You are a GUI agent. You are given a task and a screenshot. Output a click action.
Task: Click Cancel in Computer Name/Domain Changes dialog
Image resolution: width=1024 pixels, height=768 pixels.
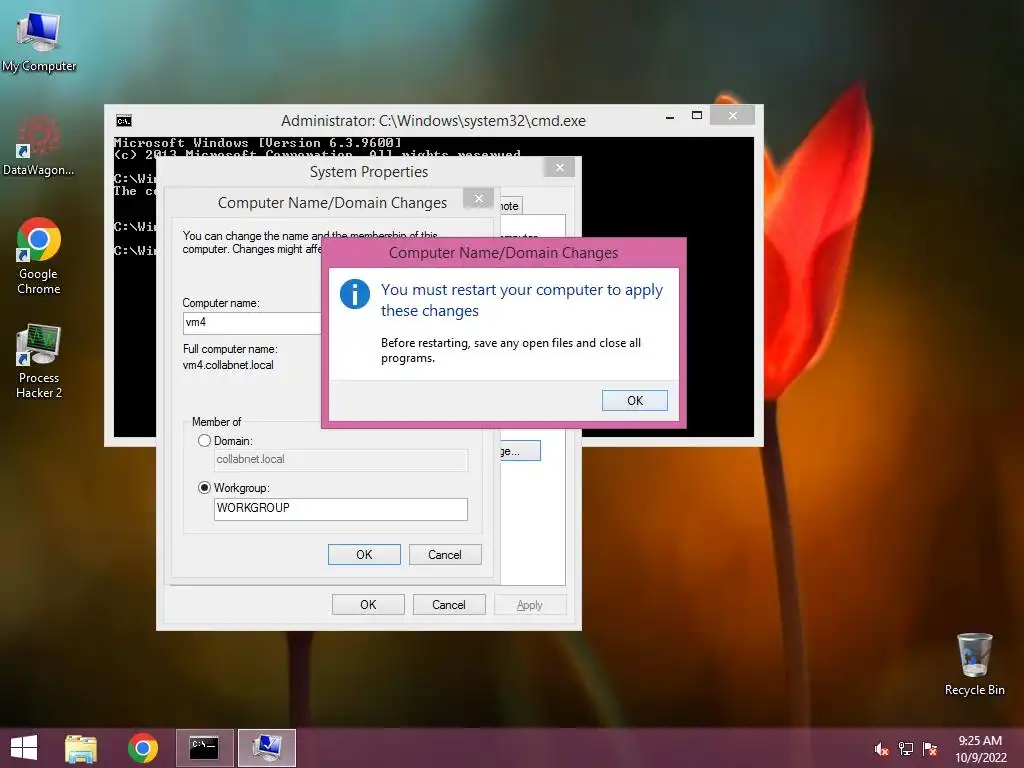(x=445, y=554)
